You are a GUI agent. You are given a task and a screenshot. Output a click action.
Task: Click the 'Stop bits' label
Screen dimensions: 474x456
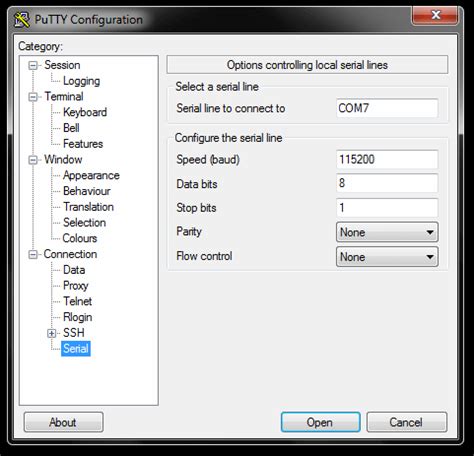196,208
